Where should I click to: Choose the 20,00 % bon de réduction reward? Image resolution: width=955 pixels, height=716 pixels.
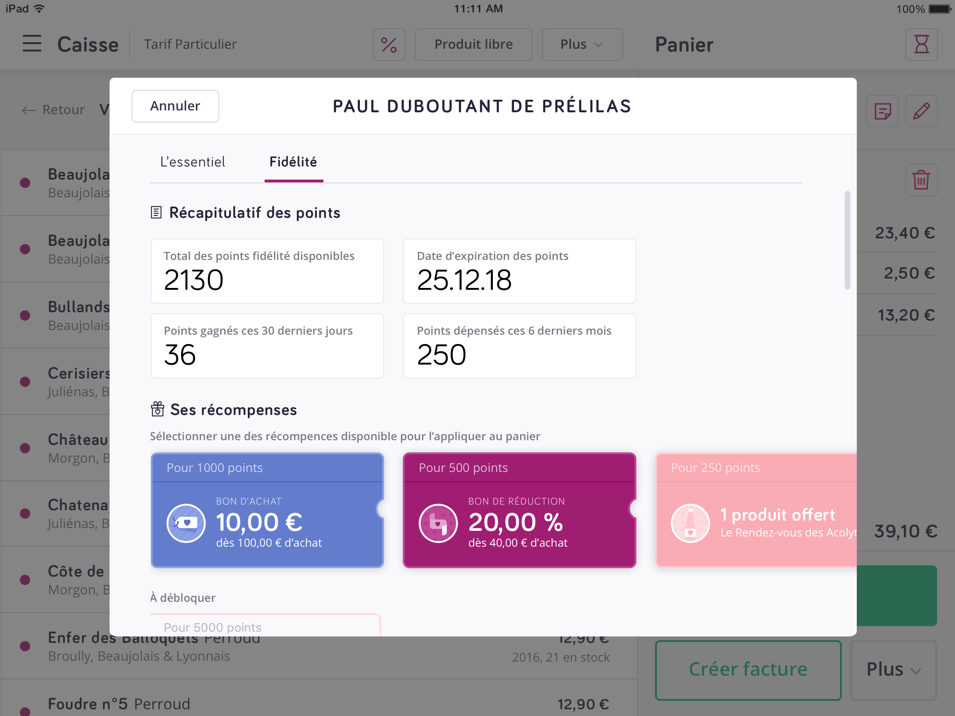[x=519, y=510]
